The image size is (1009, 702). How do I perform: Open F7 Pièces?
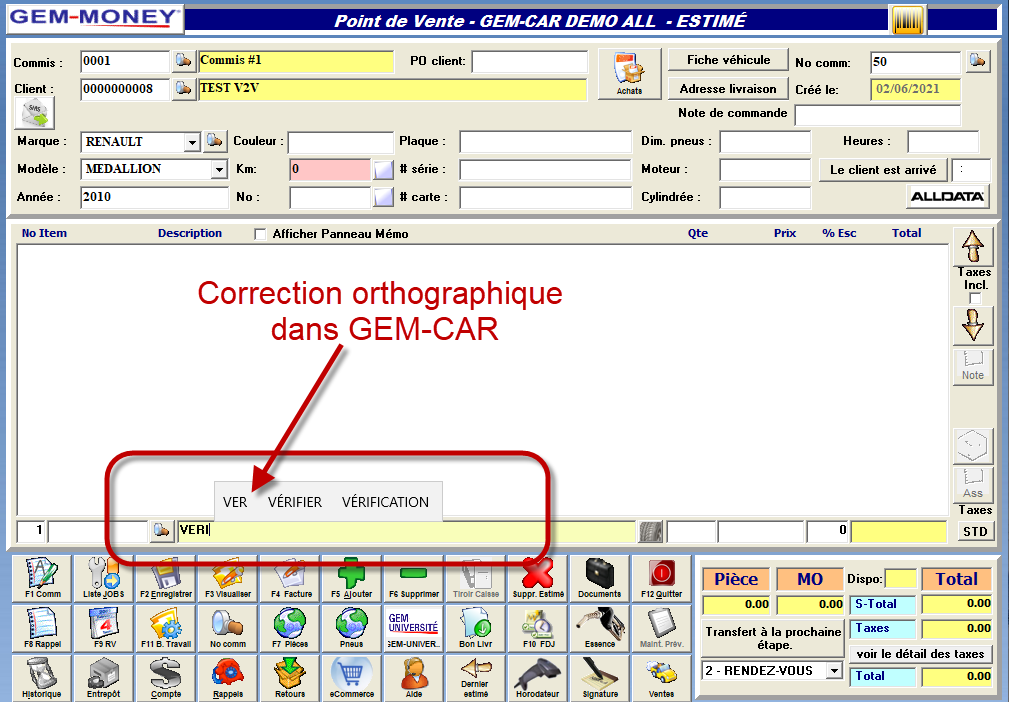click(290, 628)
